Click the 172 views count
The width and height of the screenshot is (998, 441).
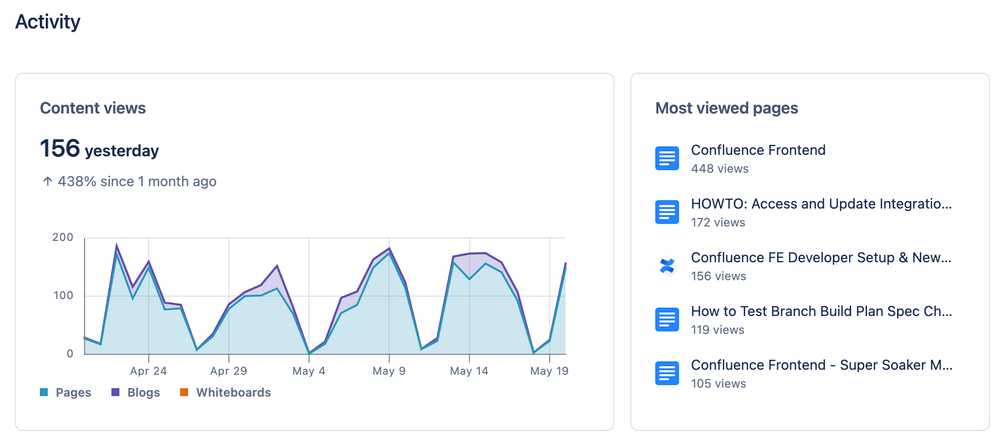click(718, 223)
